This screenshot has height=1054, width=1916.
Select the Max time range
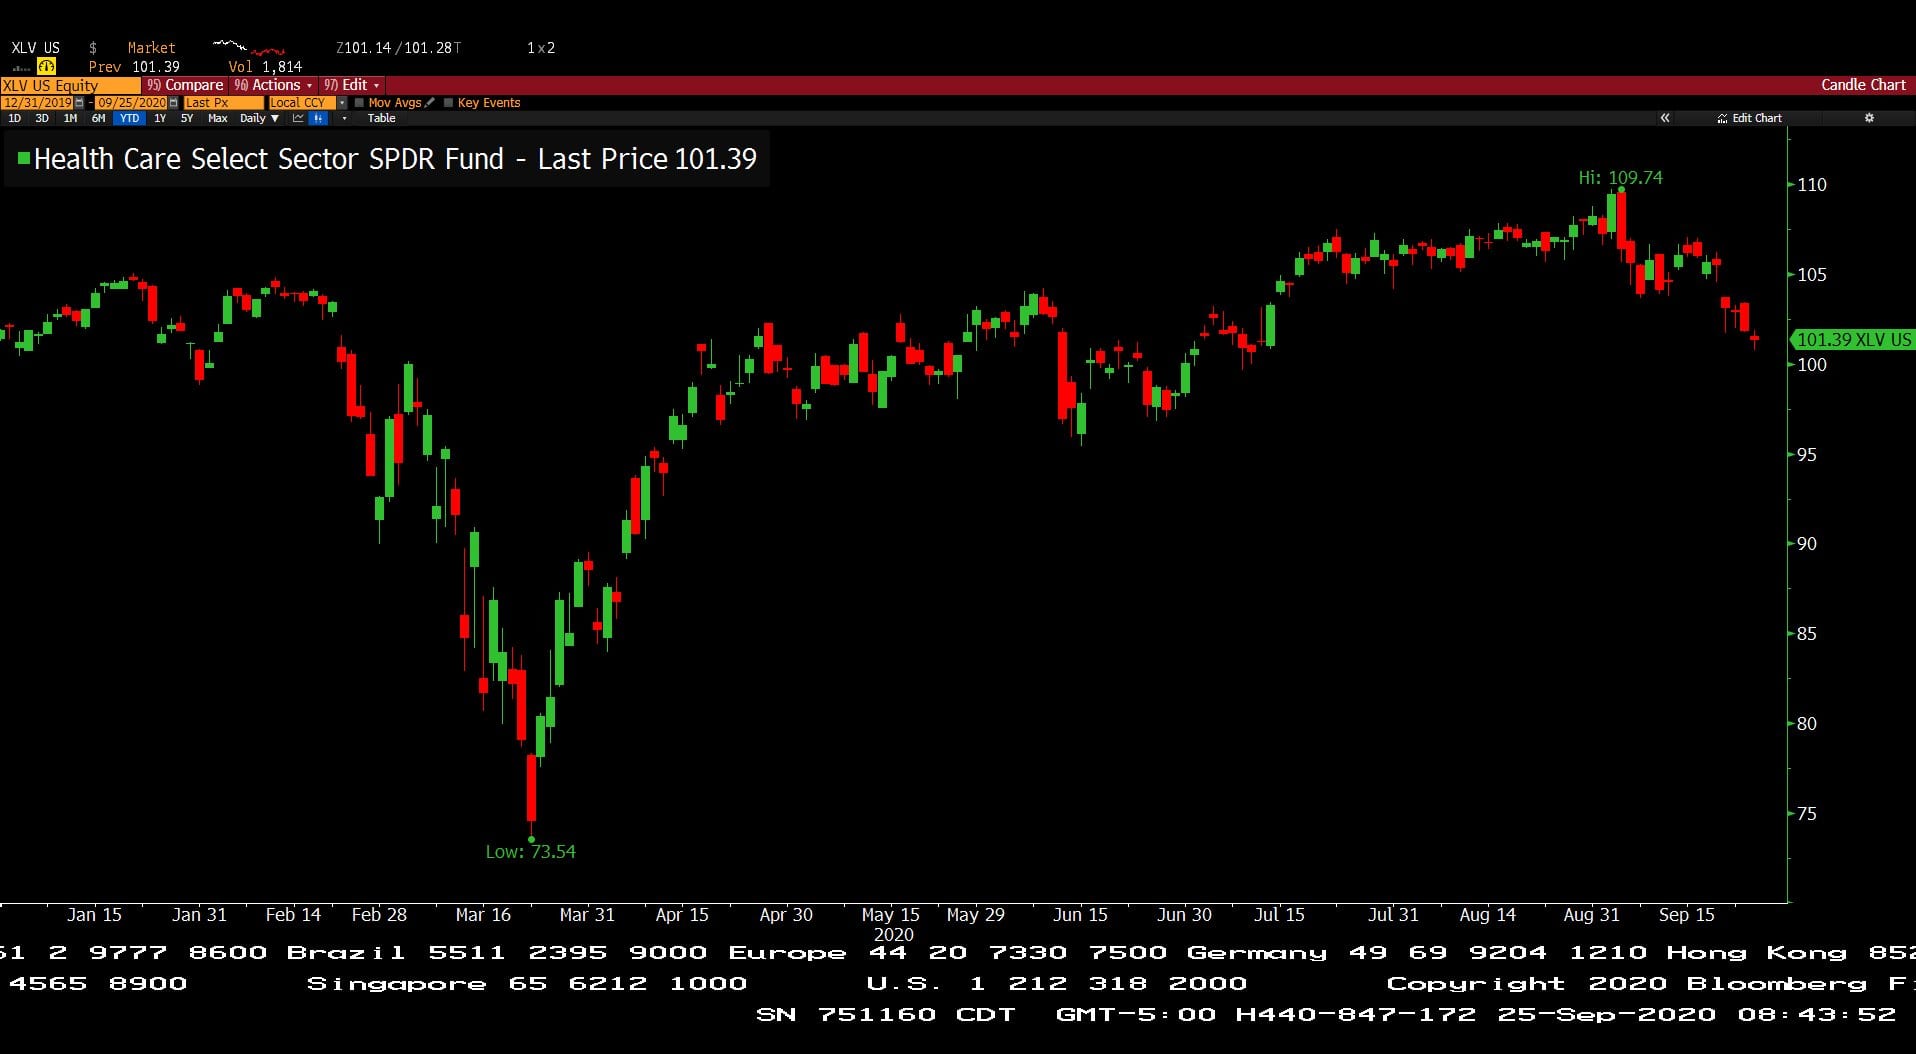coord(217,118)
